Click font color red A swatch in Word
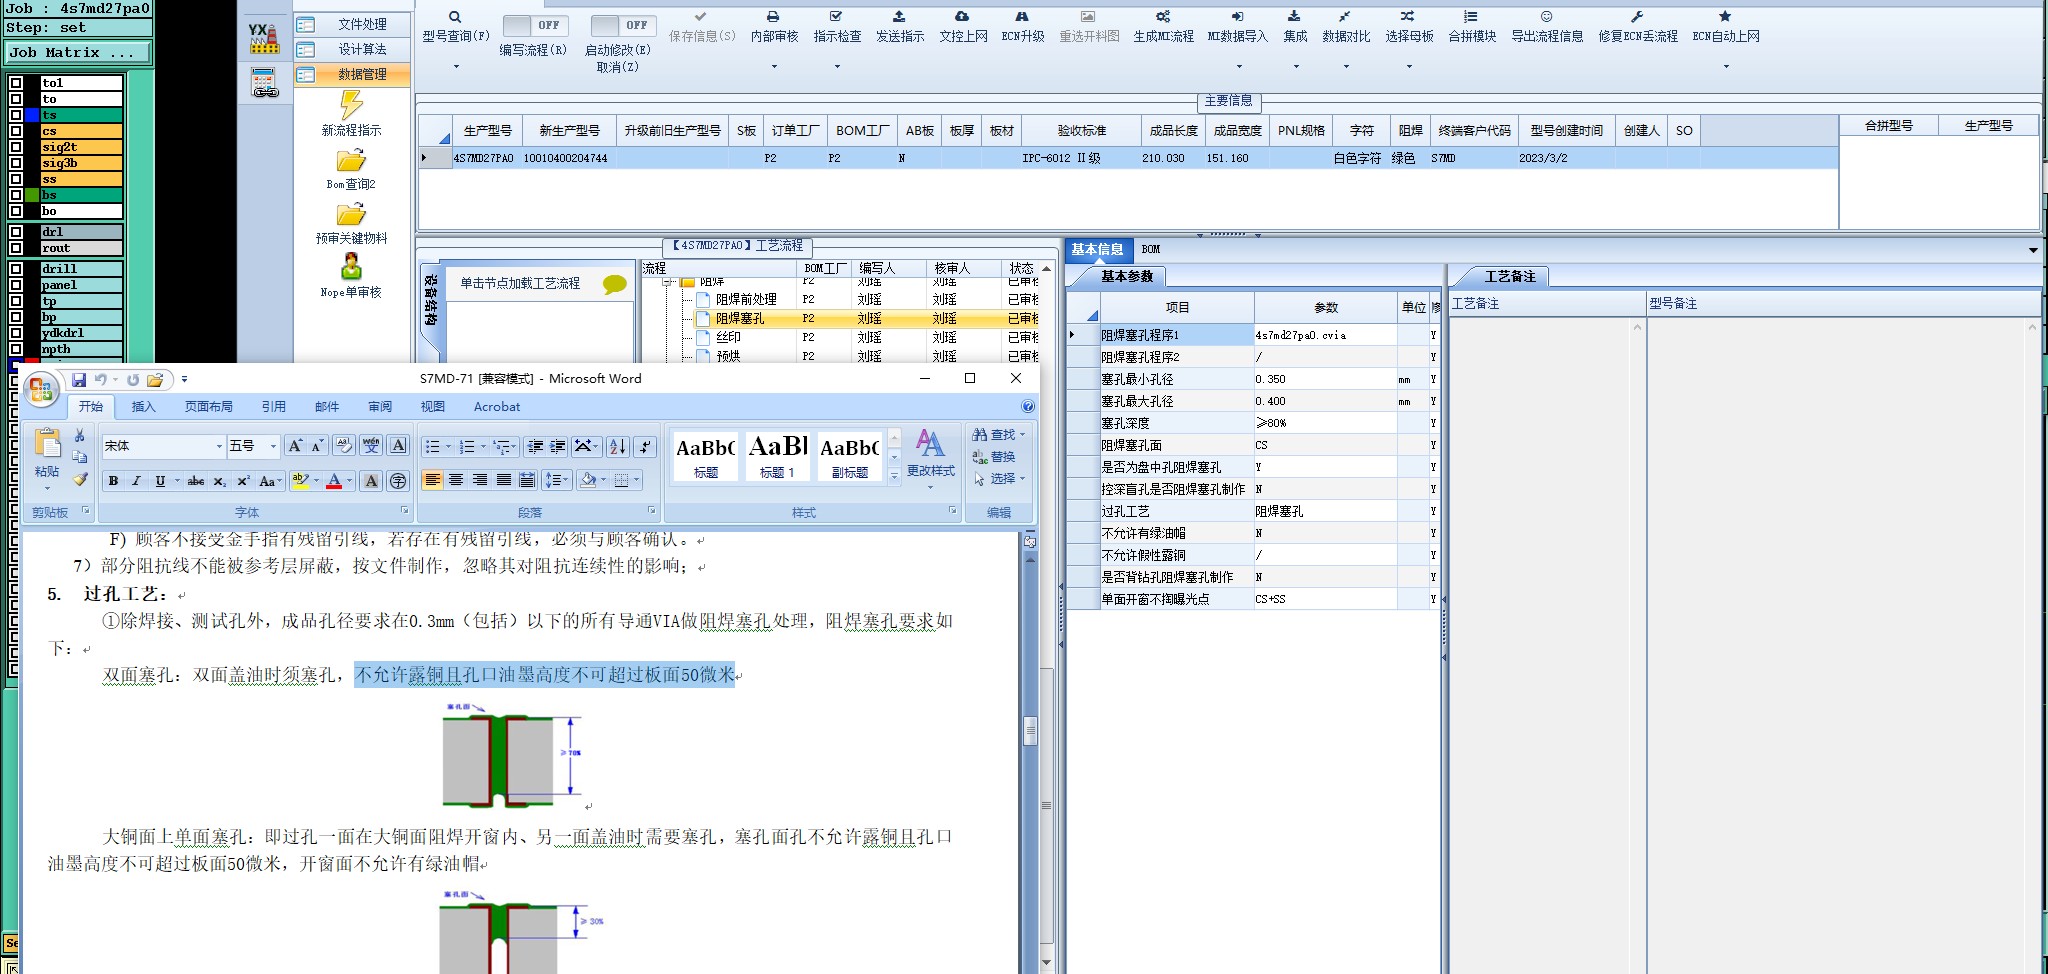The image size is (2048, 974). pos(335,481)
